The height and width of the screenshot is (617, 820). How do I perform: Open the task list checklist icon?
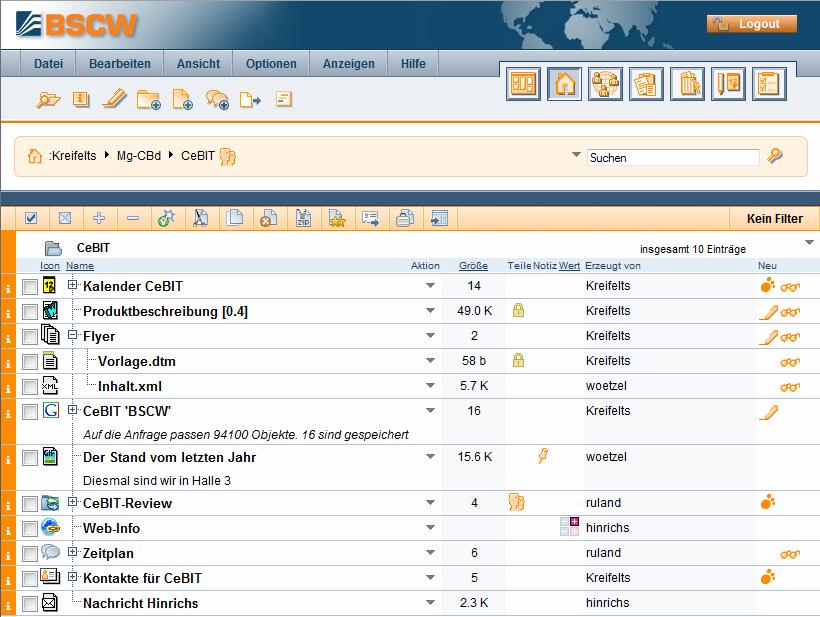pos(769,84)
